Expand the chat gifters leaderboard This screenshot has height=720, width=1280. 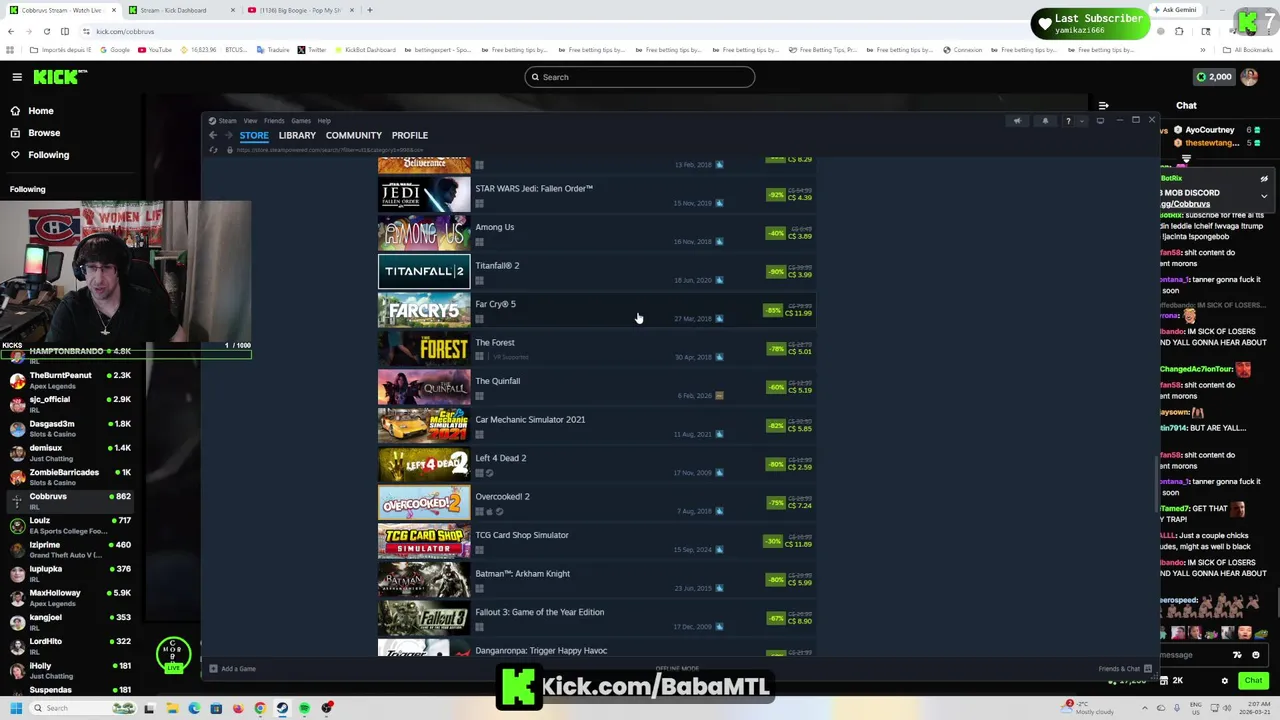(x=1186, y=158)
